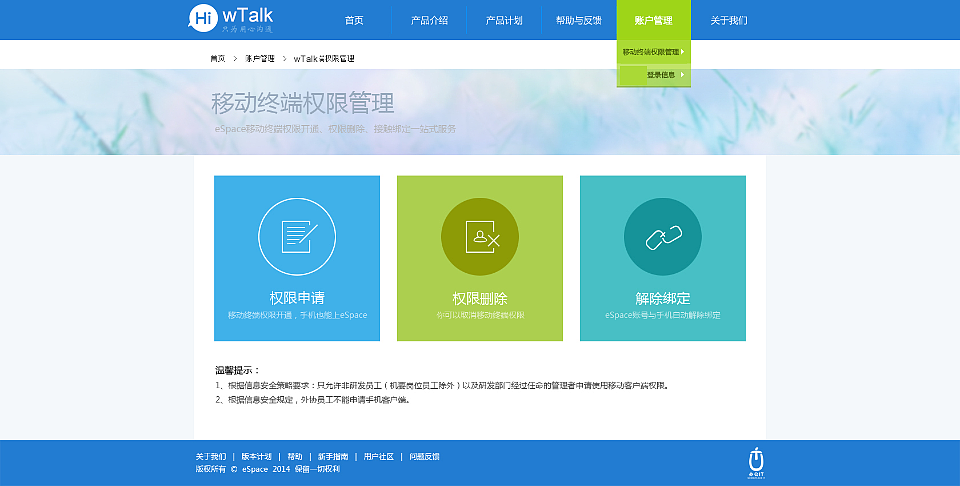Click the 首页 breadcrumb link
Image resolution: width=960 pixels, height=486 pixels.
pyautogui.click(x=217, y=59)
